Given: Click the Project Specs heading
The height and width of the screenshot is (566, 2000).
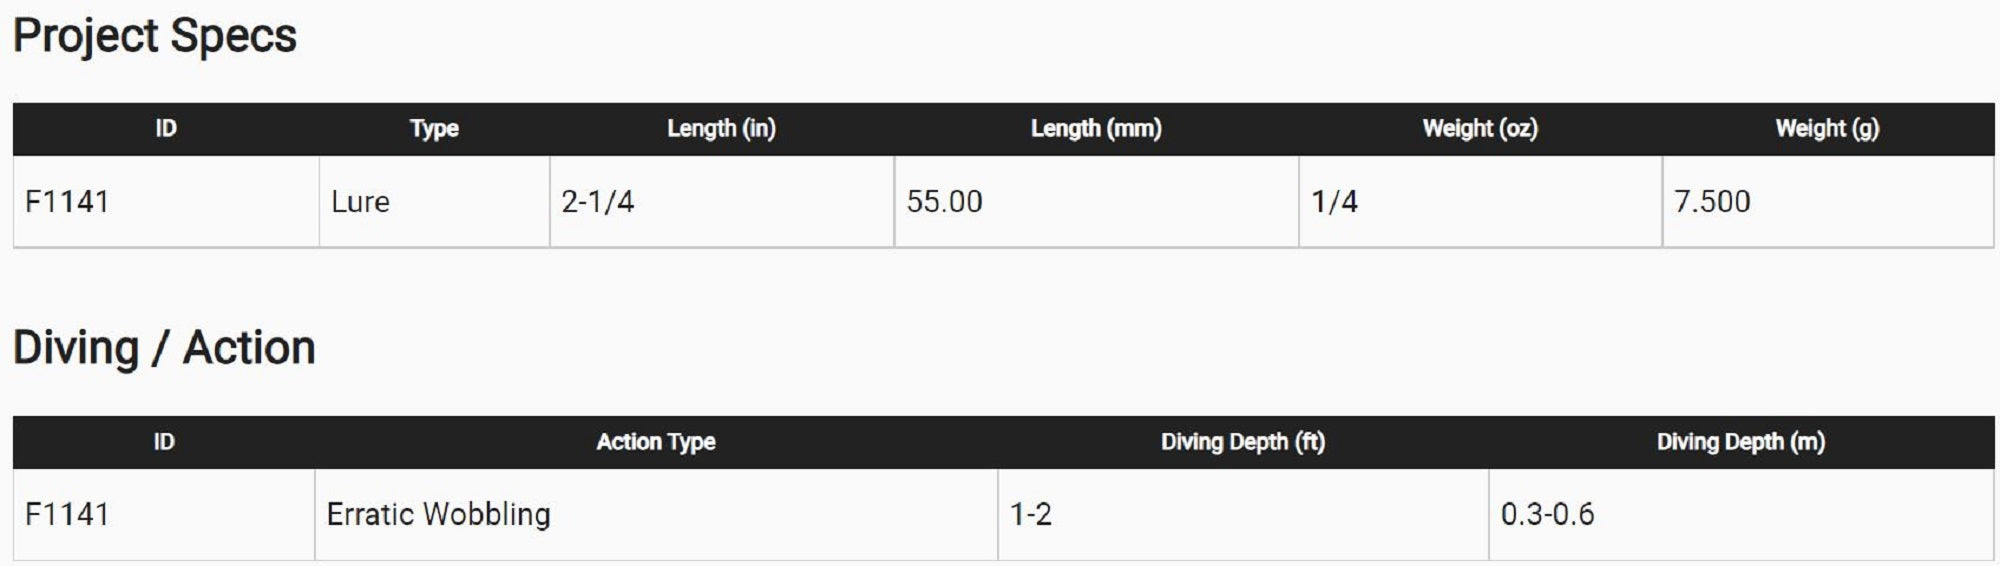Looking at the screenshot, I should click(x=155, y=37).
